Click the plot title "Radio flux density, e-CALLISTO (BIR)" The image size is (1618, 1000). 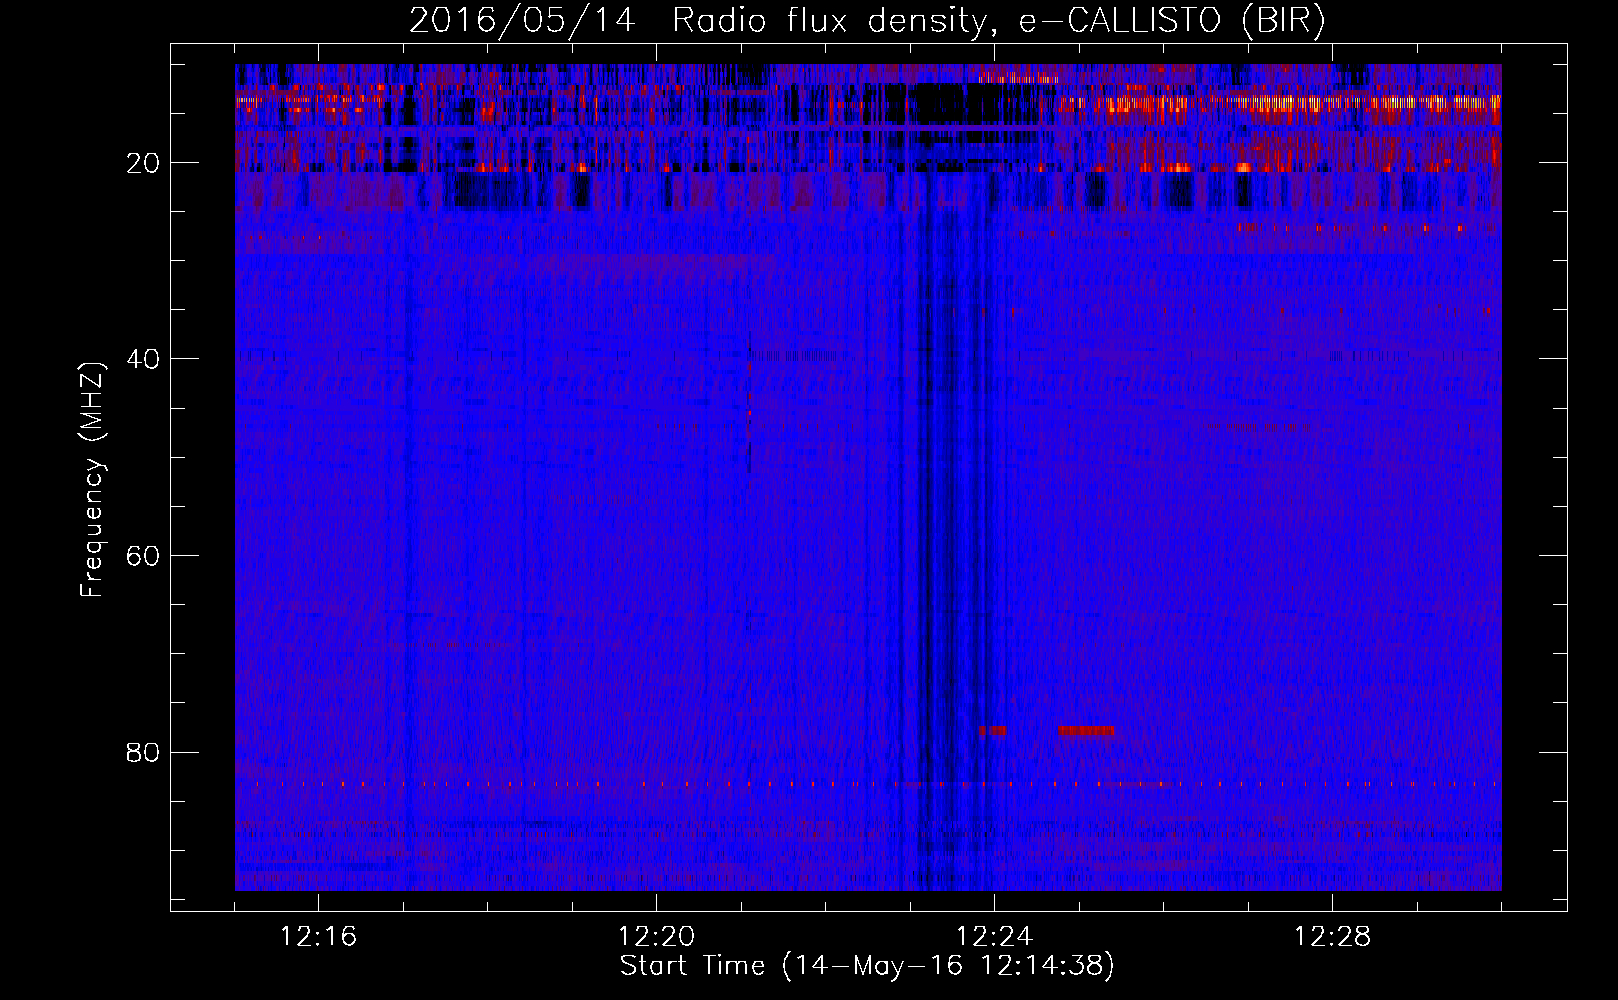998,20
